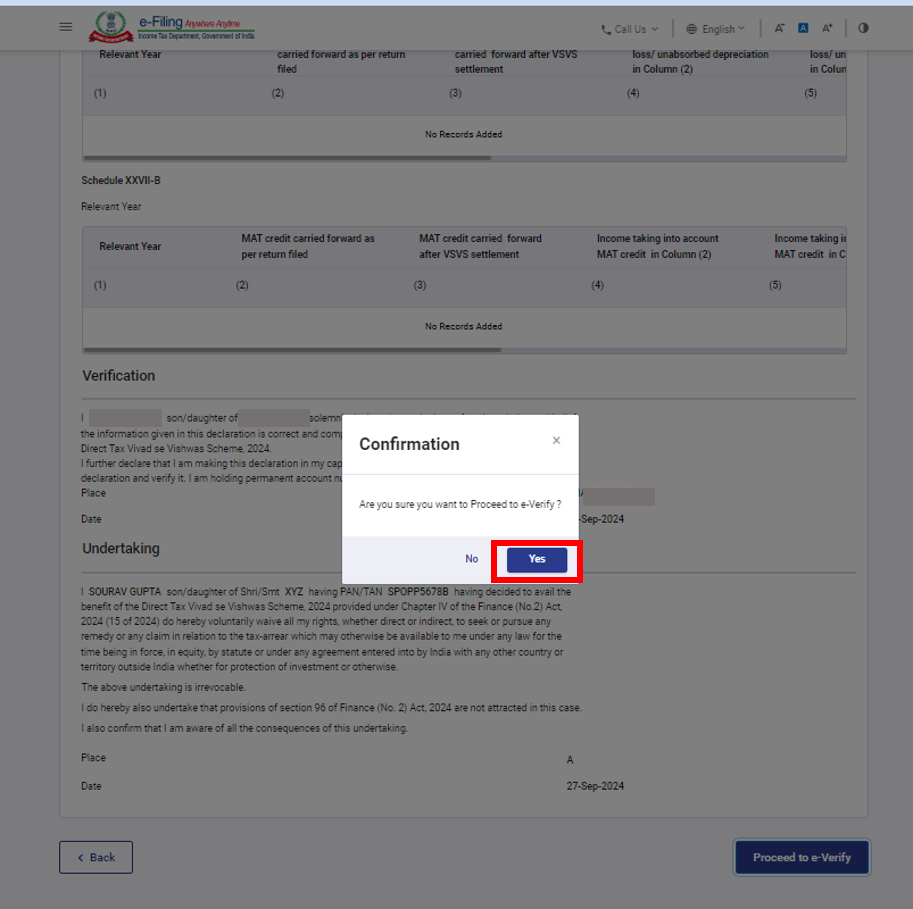Confirm e-Verify by clicking Yes

[536, 559]
